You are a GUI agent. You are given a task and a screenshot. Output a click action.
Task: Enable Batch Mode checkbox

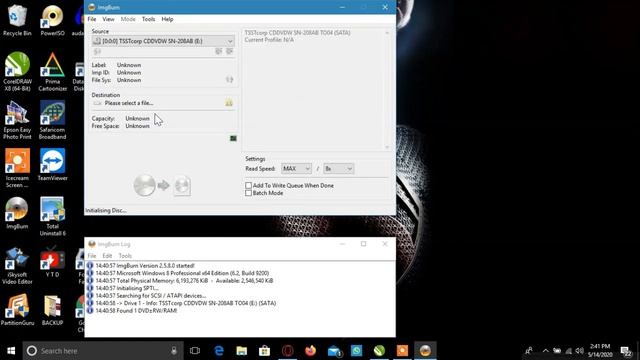tap(248, 193)
